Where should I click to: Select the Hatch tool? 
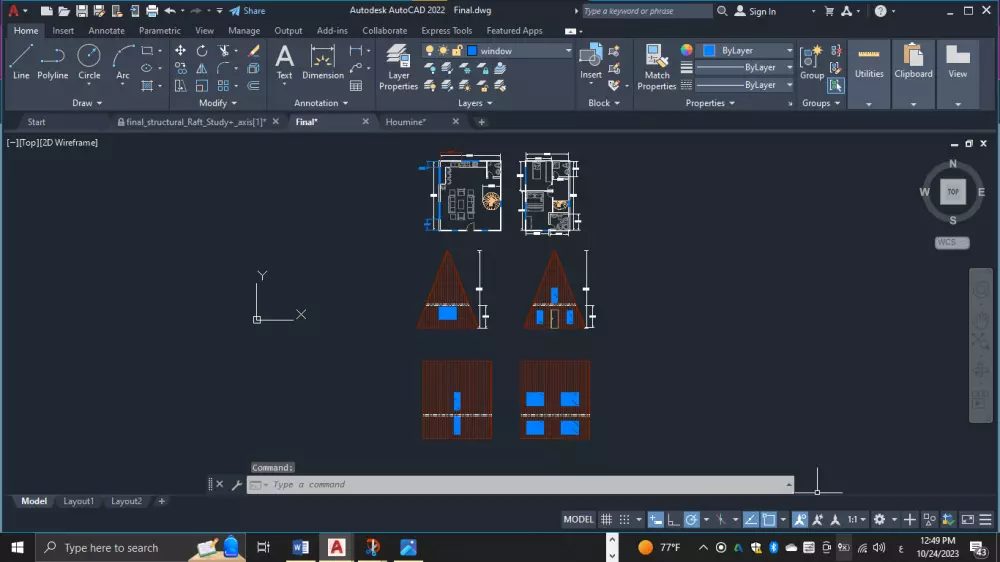pos(147,85)
